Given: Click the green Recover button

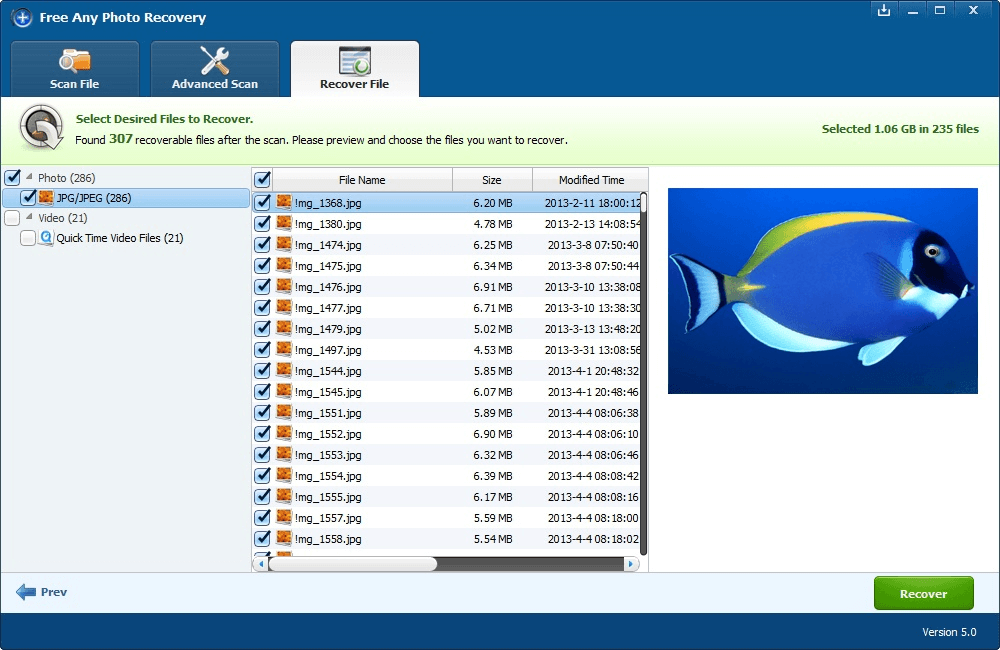Looking at the screenshot, I should pos(923,592).
